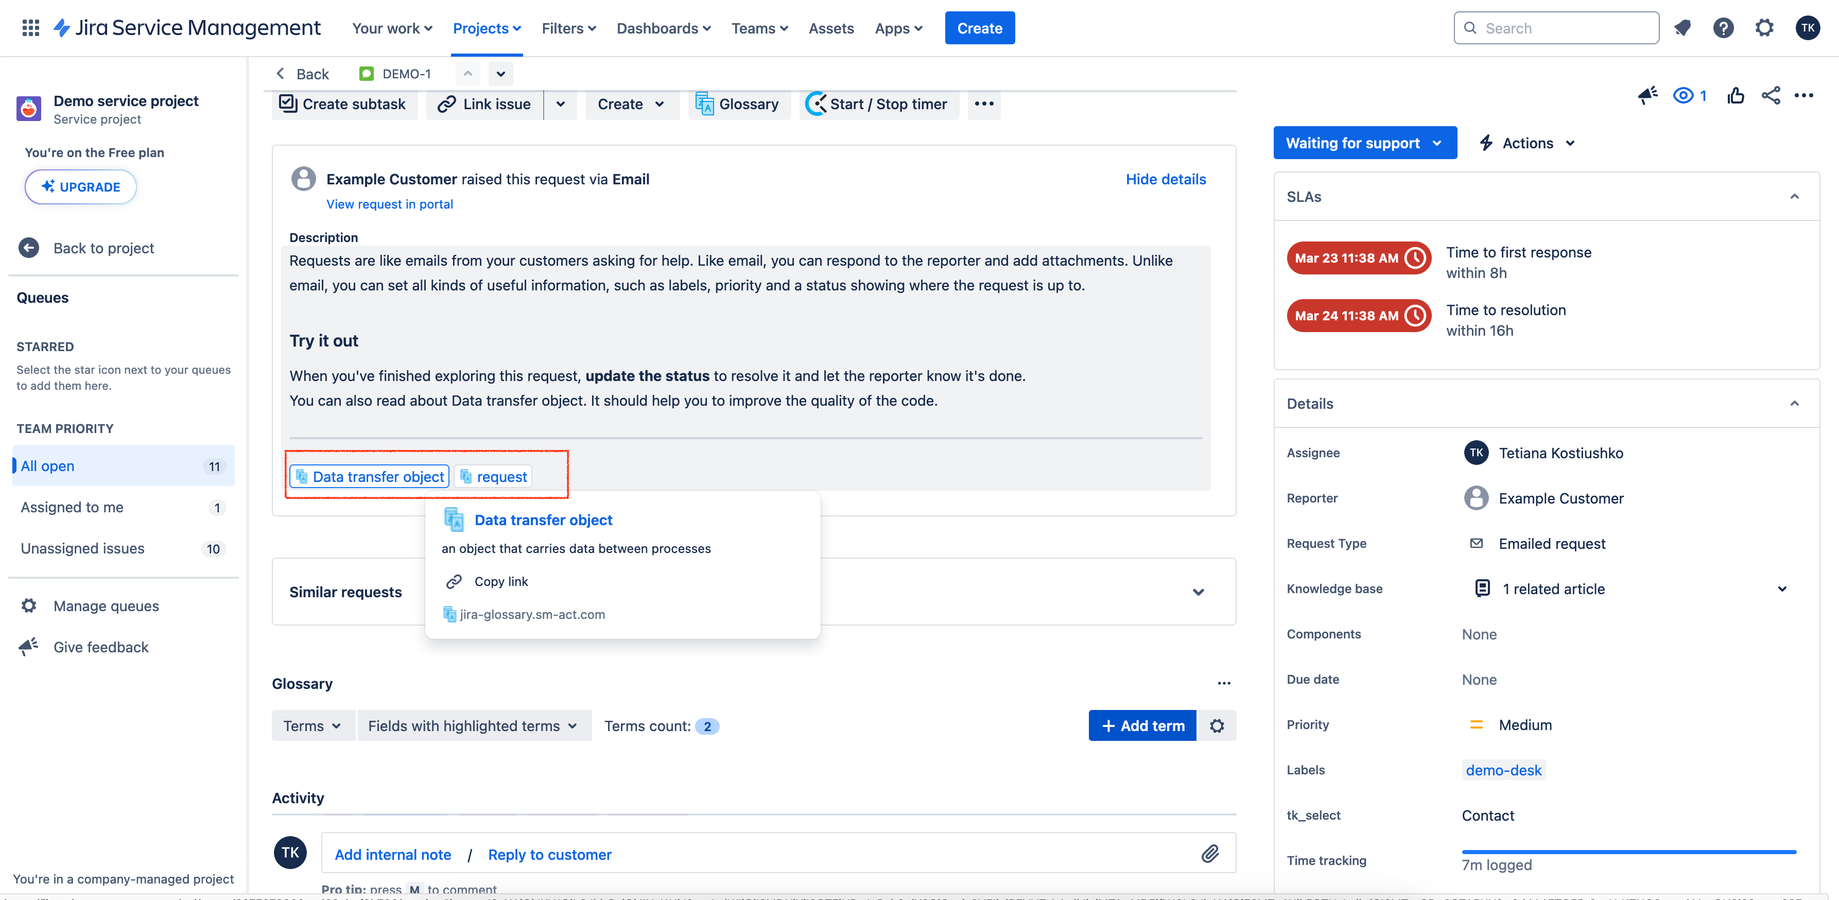Open the Teams menu
Viewport: 1839px width, 900px height.
click(x=760, y=28)
